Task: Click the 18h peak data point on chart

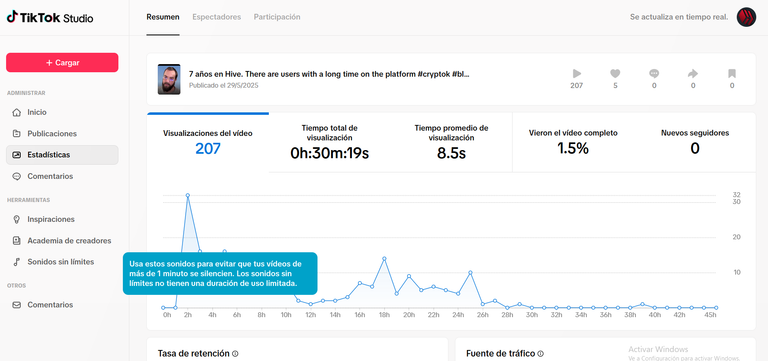Action: pos(384,258)
